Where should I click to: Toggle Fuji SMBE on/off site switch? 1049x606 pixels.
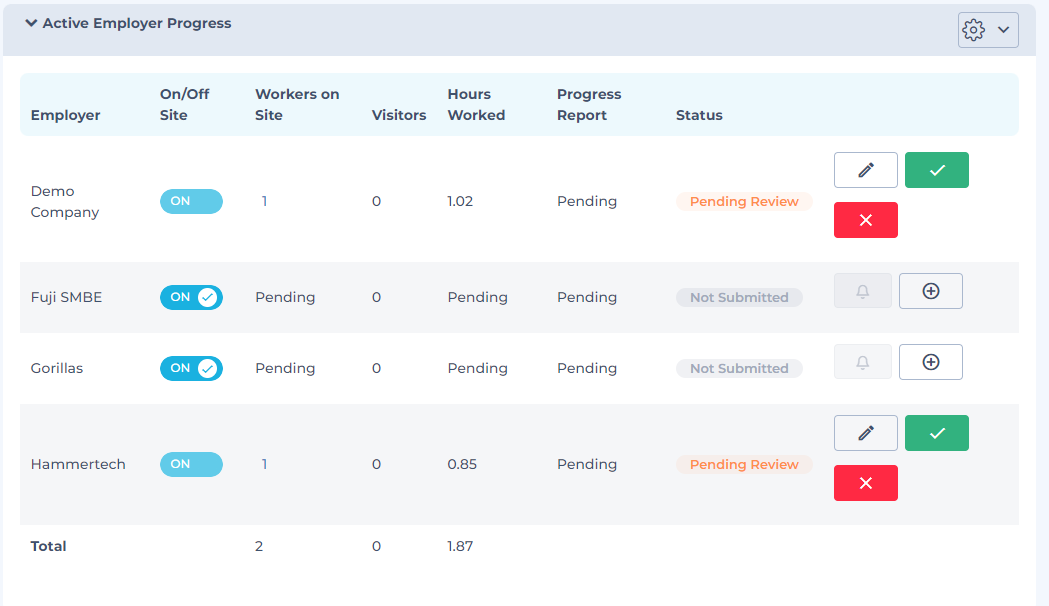tap(191, 297)
